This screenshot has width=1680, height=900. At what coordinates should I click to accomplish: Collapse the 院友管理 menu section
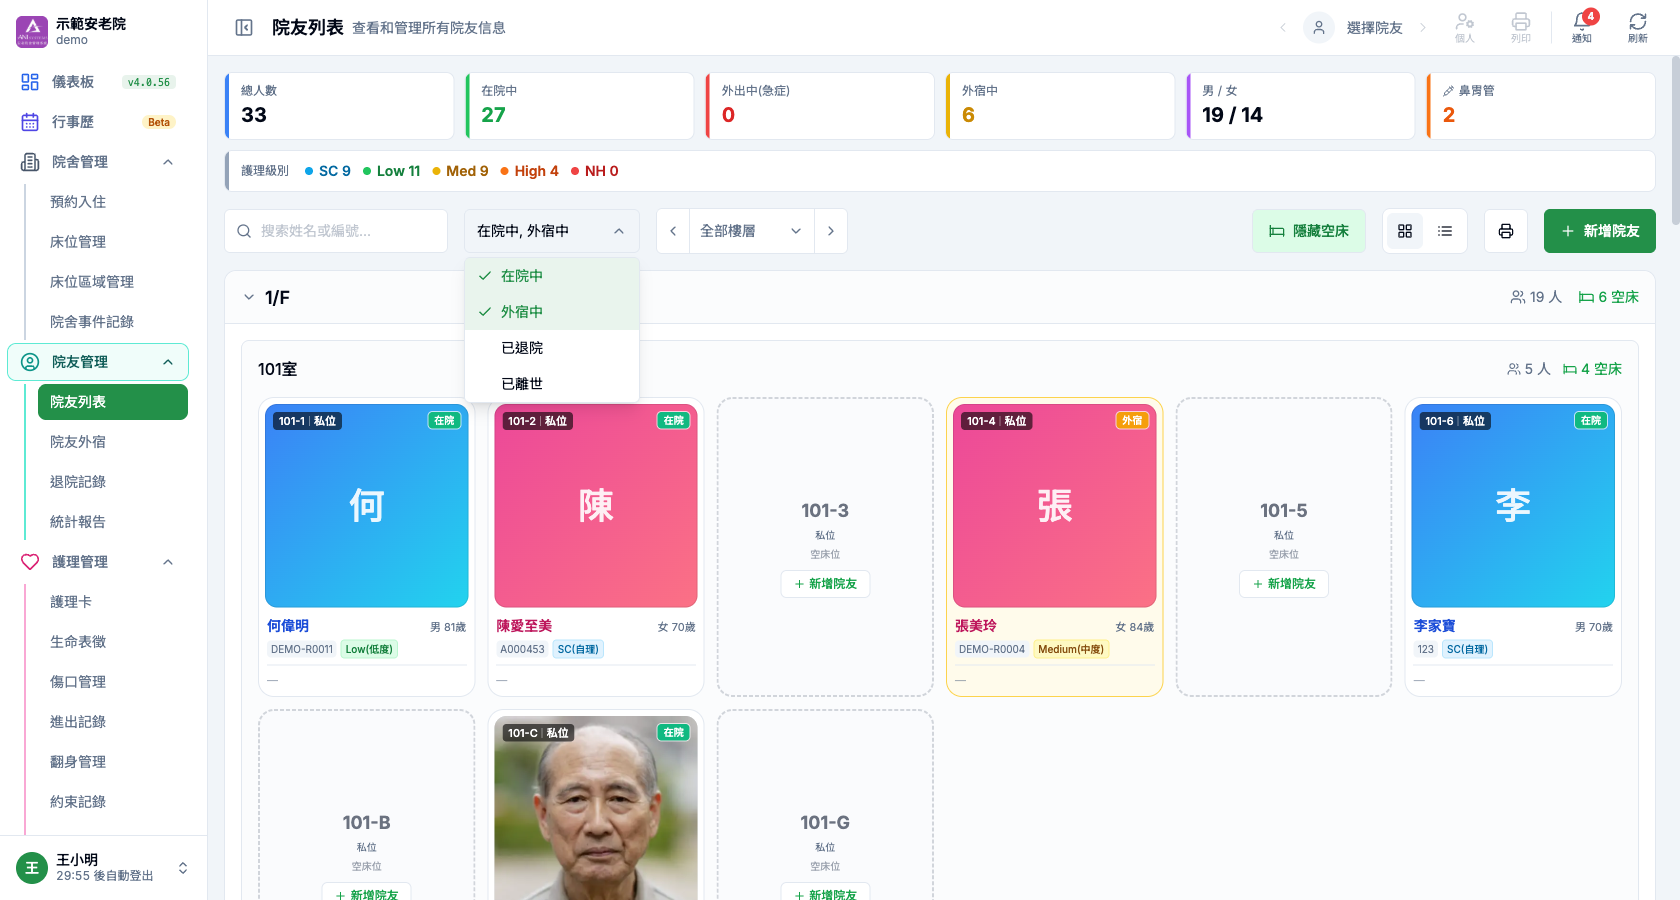point(98,362)
